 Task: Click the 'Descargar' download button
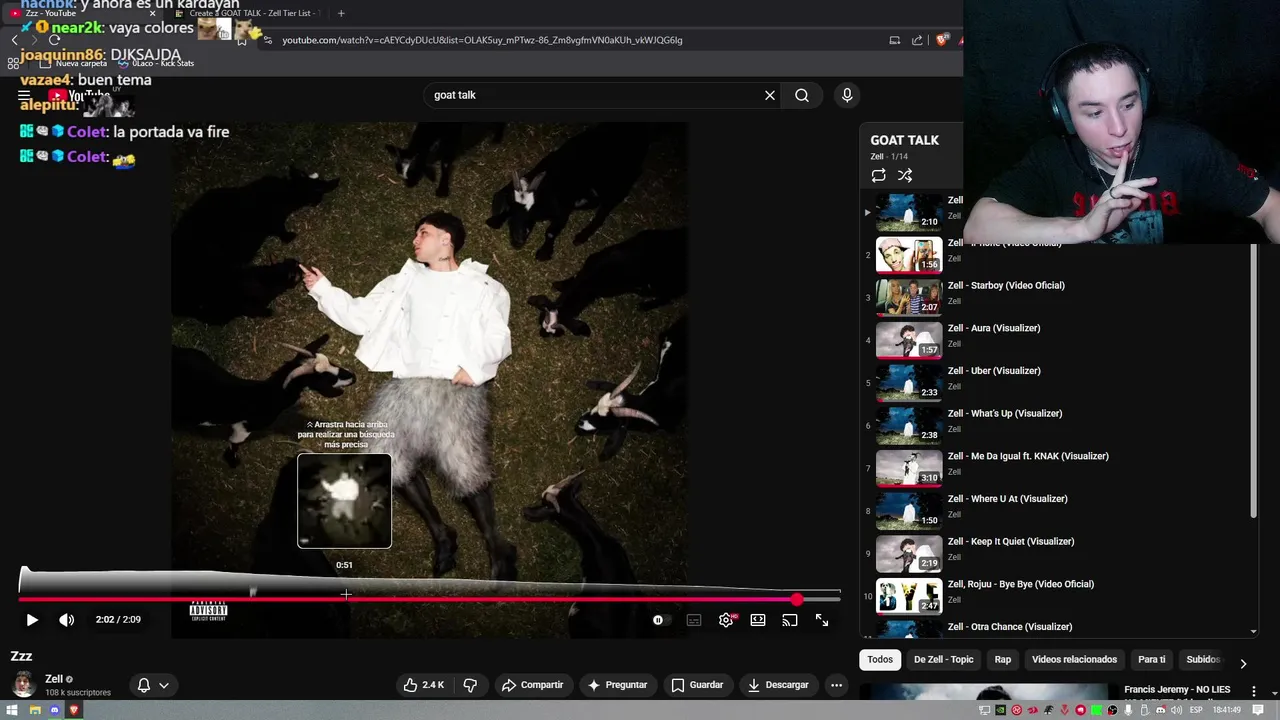(778, 685)
